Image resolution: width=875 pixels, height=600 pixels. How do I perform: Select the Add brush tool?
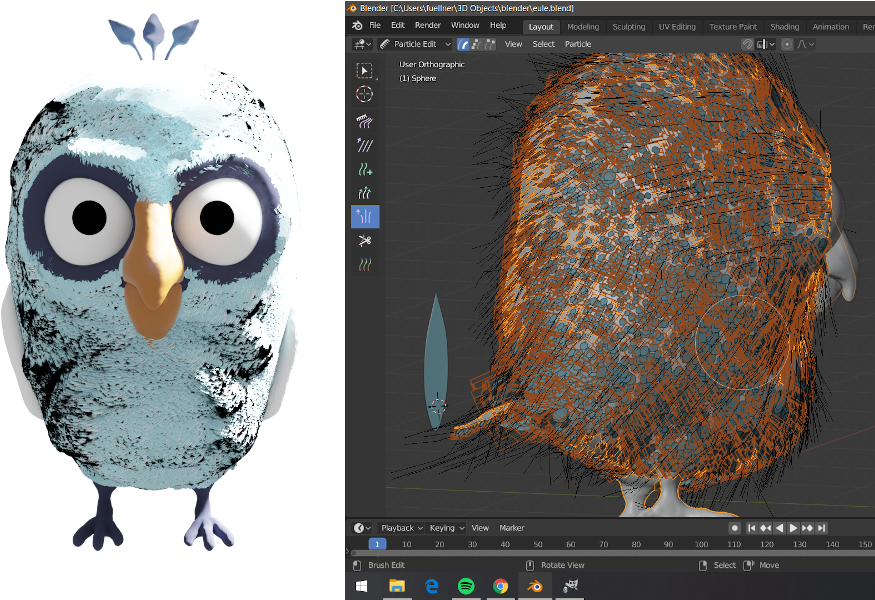[x=364, y=168]
